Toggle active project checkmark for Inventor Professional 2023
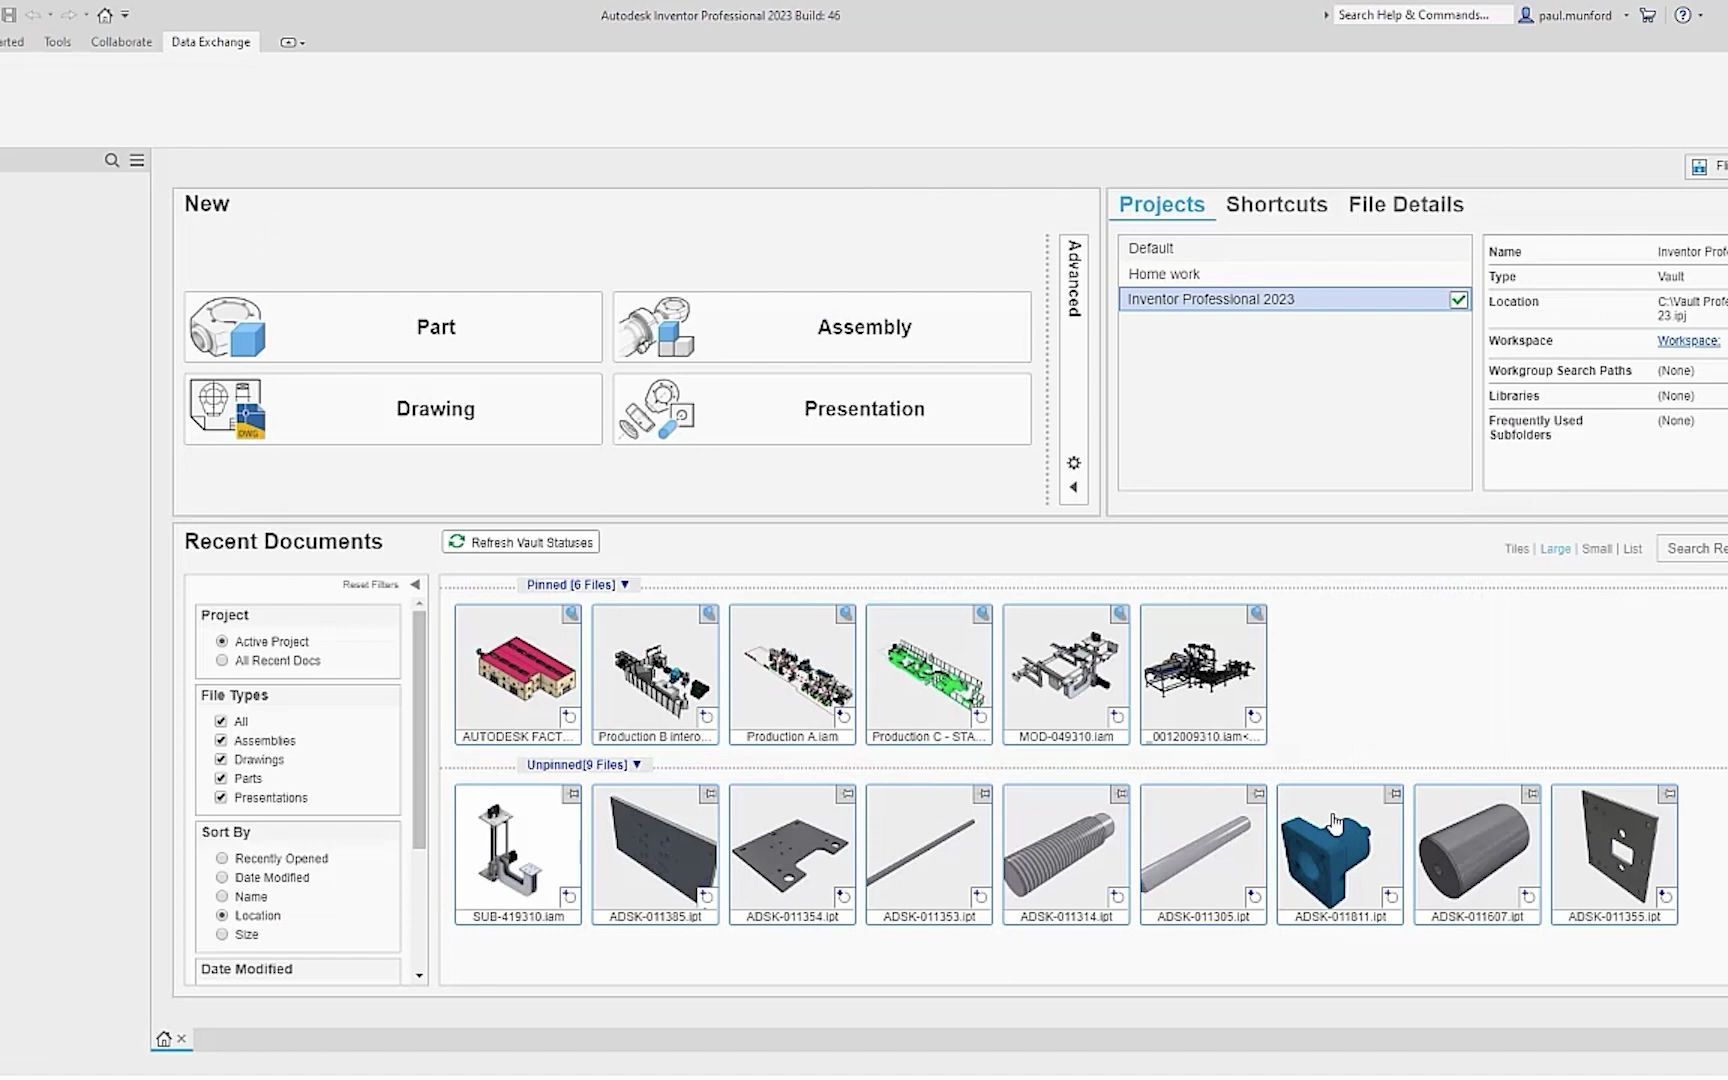This screenshot has height=1080, width=1728. click(x=1459, y=299)
